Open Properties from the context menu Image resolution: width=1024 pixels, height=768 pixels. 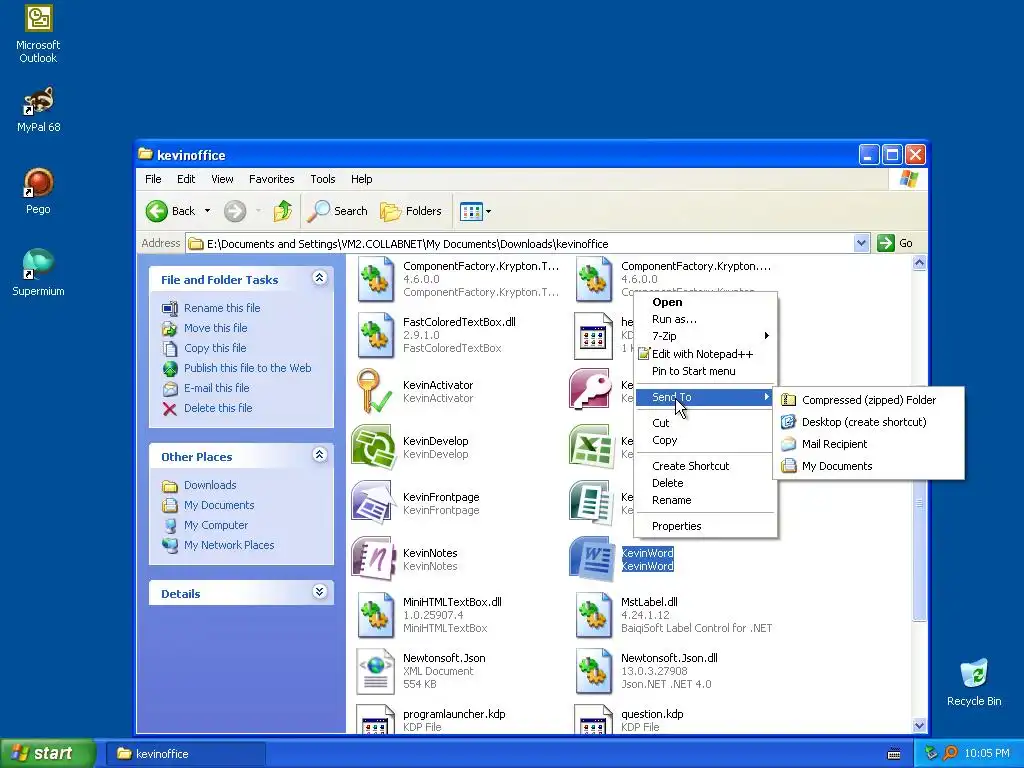pyautogui.click(x=706, y=526)
